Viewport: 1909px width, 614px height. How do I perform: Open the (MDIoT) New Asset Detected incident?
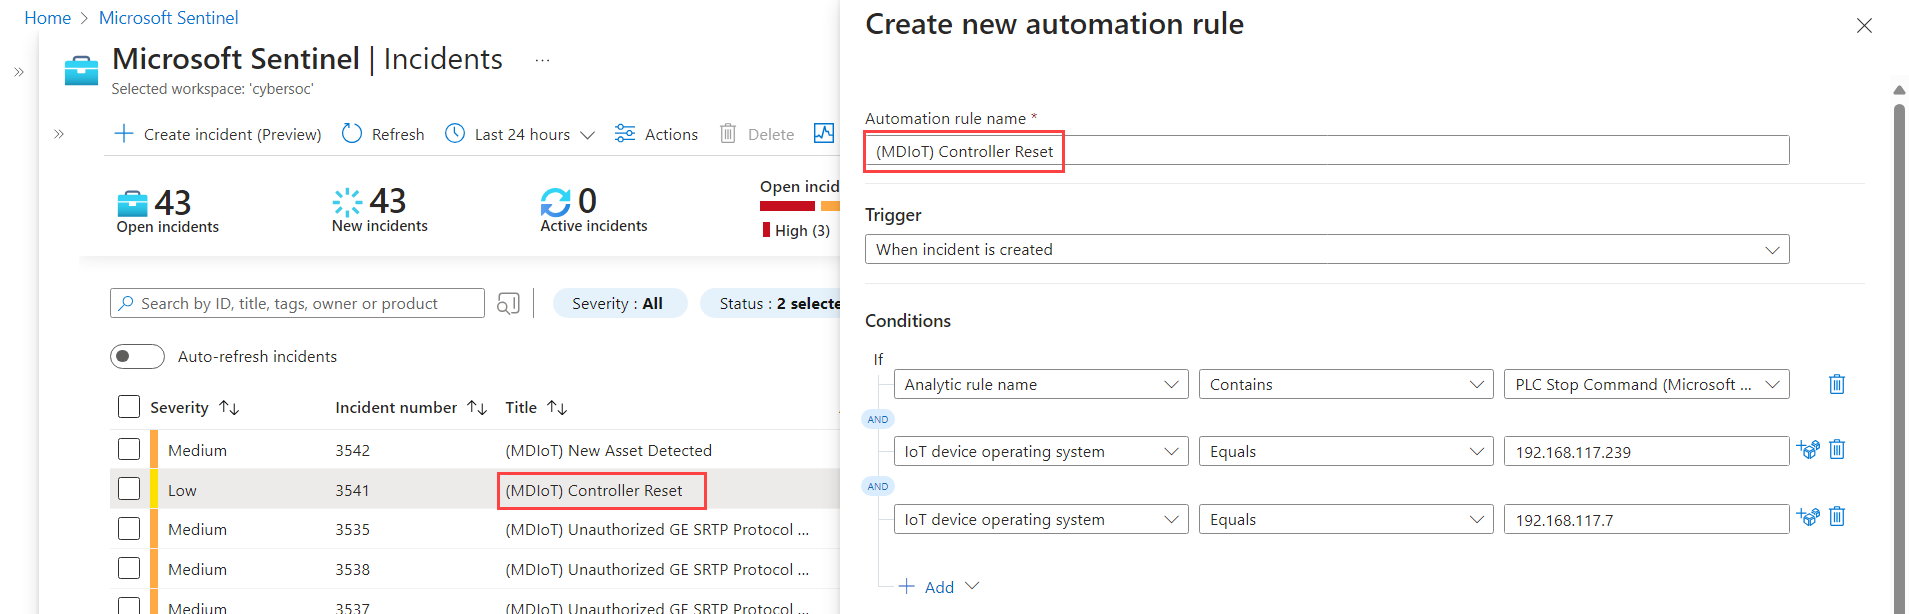609,450
